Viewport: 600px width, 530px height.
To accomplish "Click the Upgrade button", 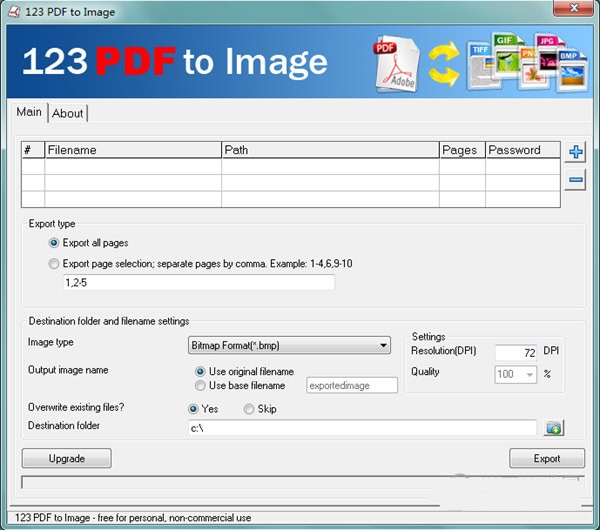I will pyautogui.click(x=66, y=458).
